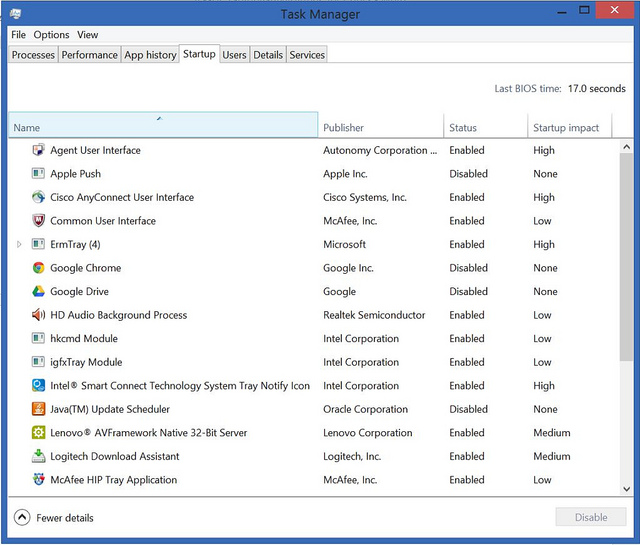The width and height of the screenshot is (640, 545).
Task: Click the Disable button
Action: click(590, 517)
